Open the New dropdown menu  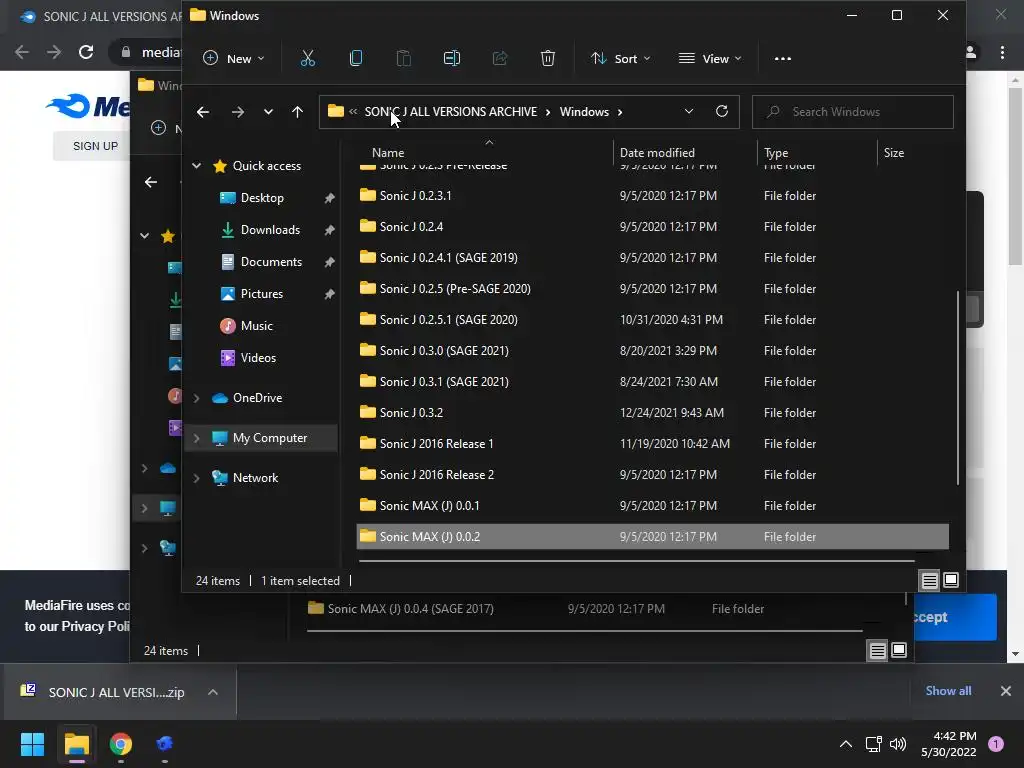tap(234, 58)
